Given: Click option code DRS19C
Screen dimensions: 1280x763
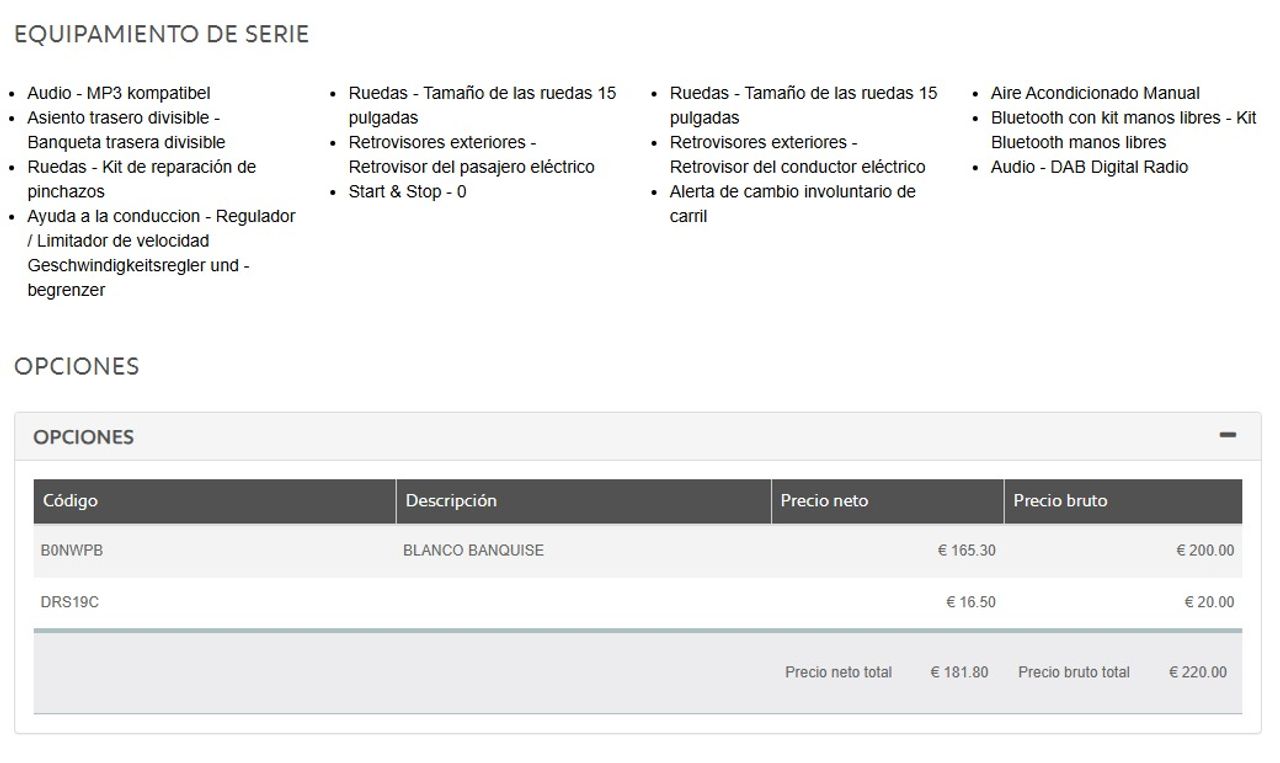Looking at the screenshot, I should [70, 602].
